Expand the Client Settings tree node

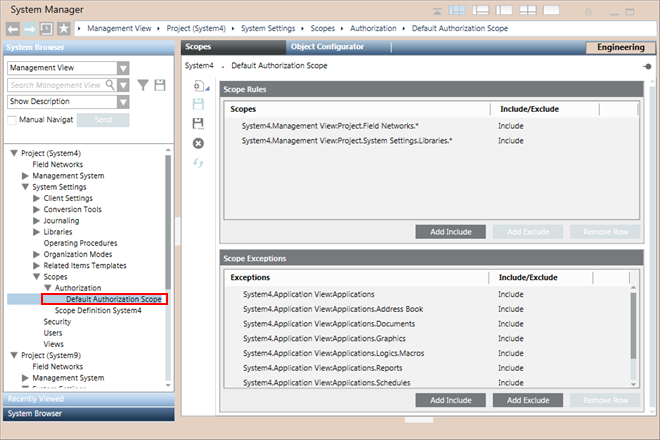coord(38,198)
